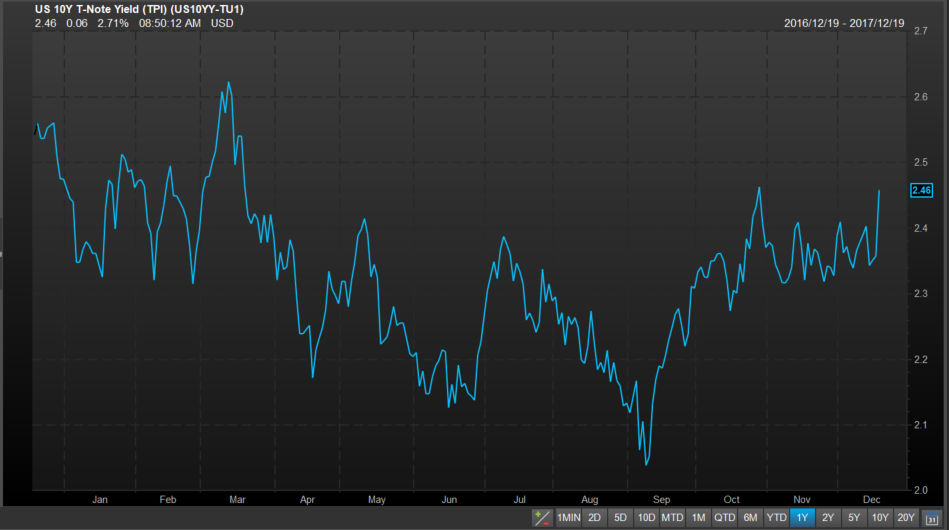
Task: Click the 2.46 current value price tag
Action: [x=922, y=191]
